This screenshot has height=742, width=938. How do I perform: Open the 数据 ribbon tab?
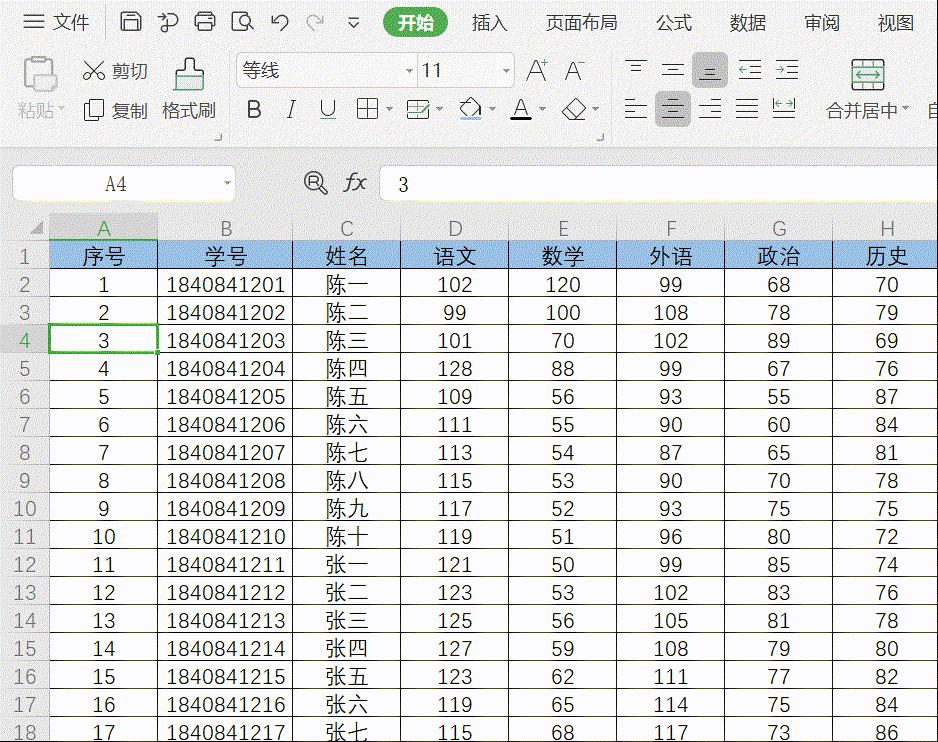point(750,21)
